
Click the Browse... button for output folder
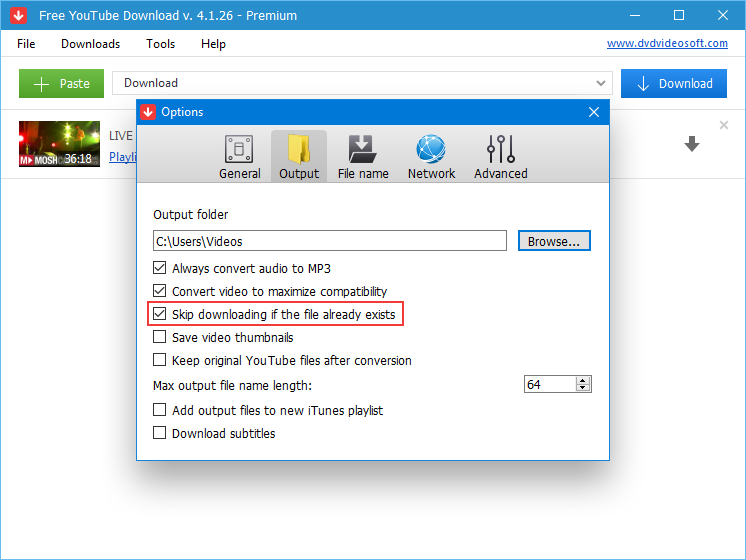[x=554, y=241]
